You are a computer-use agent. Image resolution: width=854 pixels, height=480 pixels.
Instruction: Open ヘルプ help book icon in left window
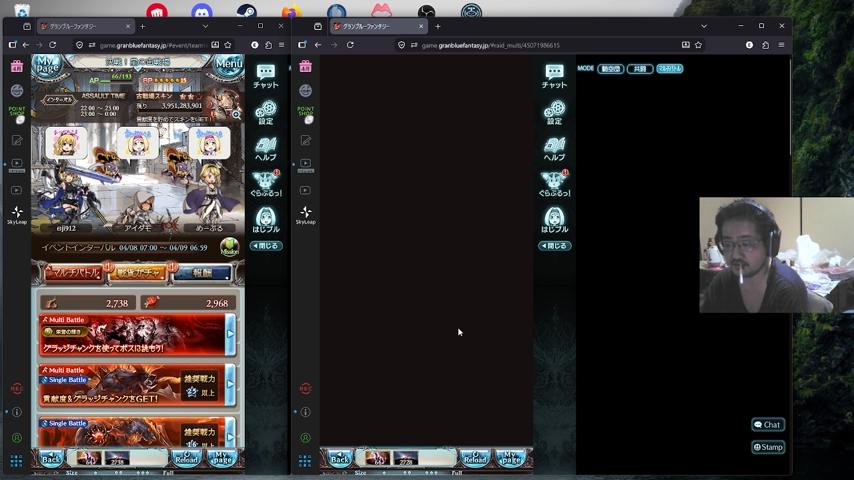click(266, 149)
